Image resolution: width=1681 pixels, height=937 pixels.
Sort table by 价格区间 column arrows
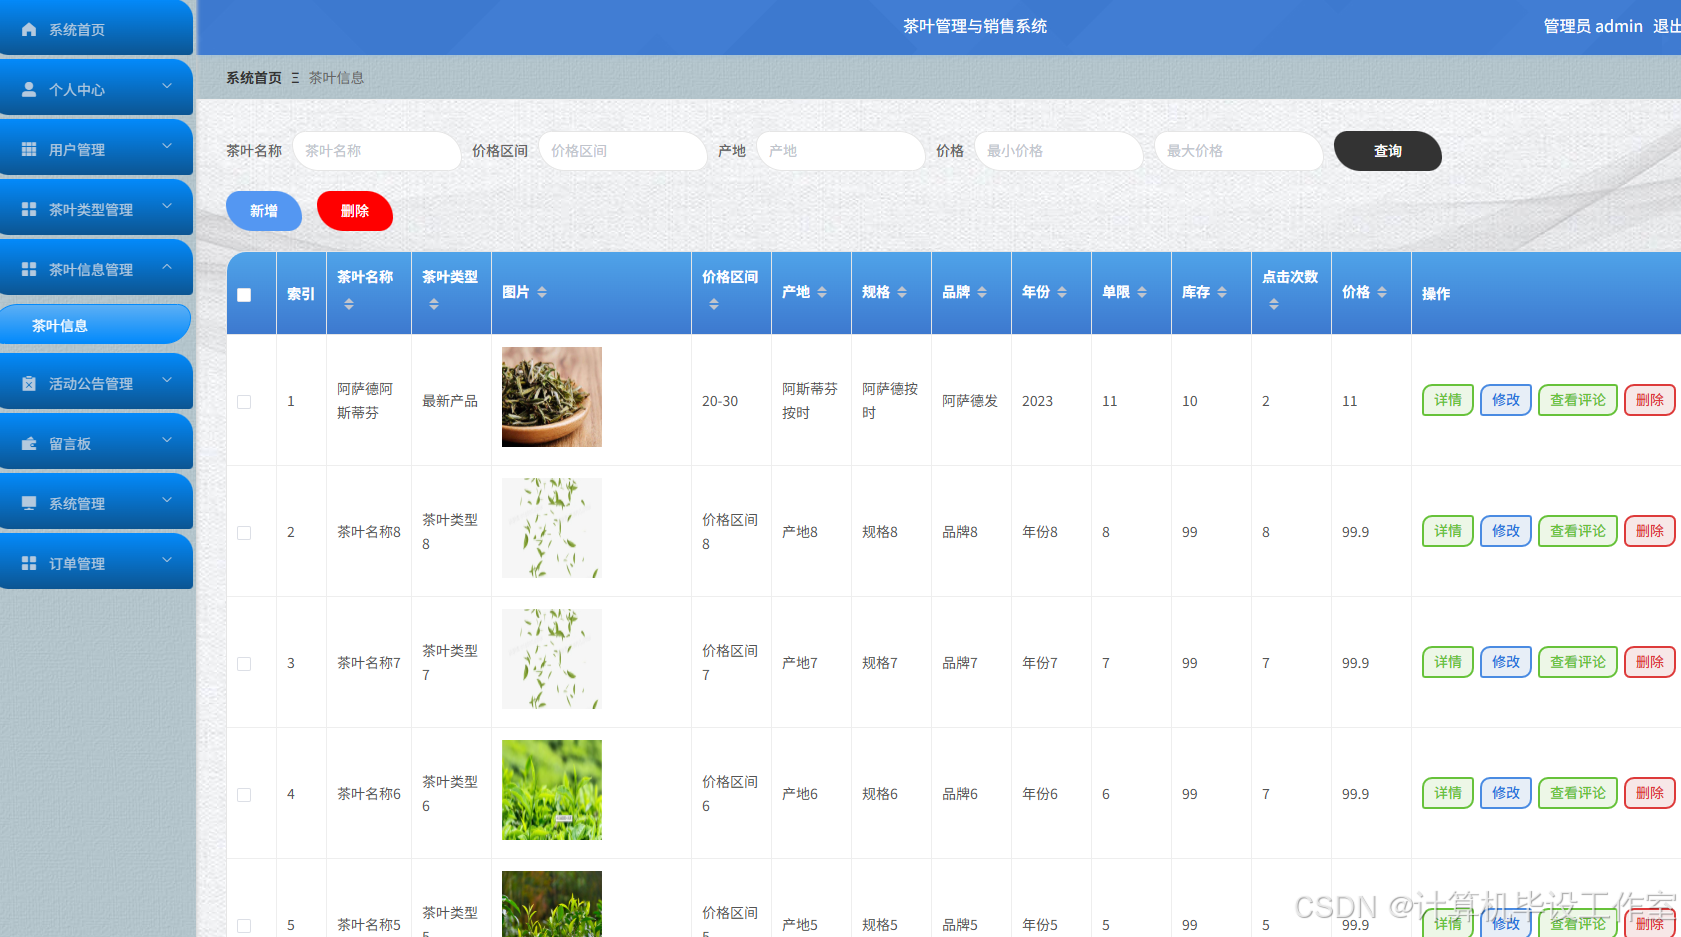click(x=714, y=304)
